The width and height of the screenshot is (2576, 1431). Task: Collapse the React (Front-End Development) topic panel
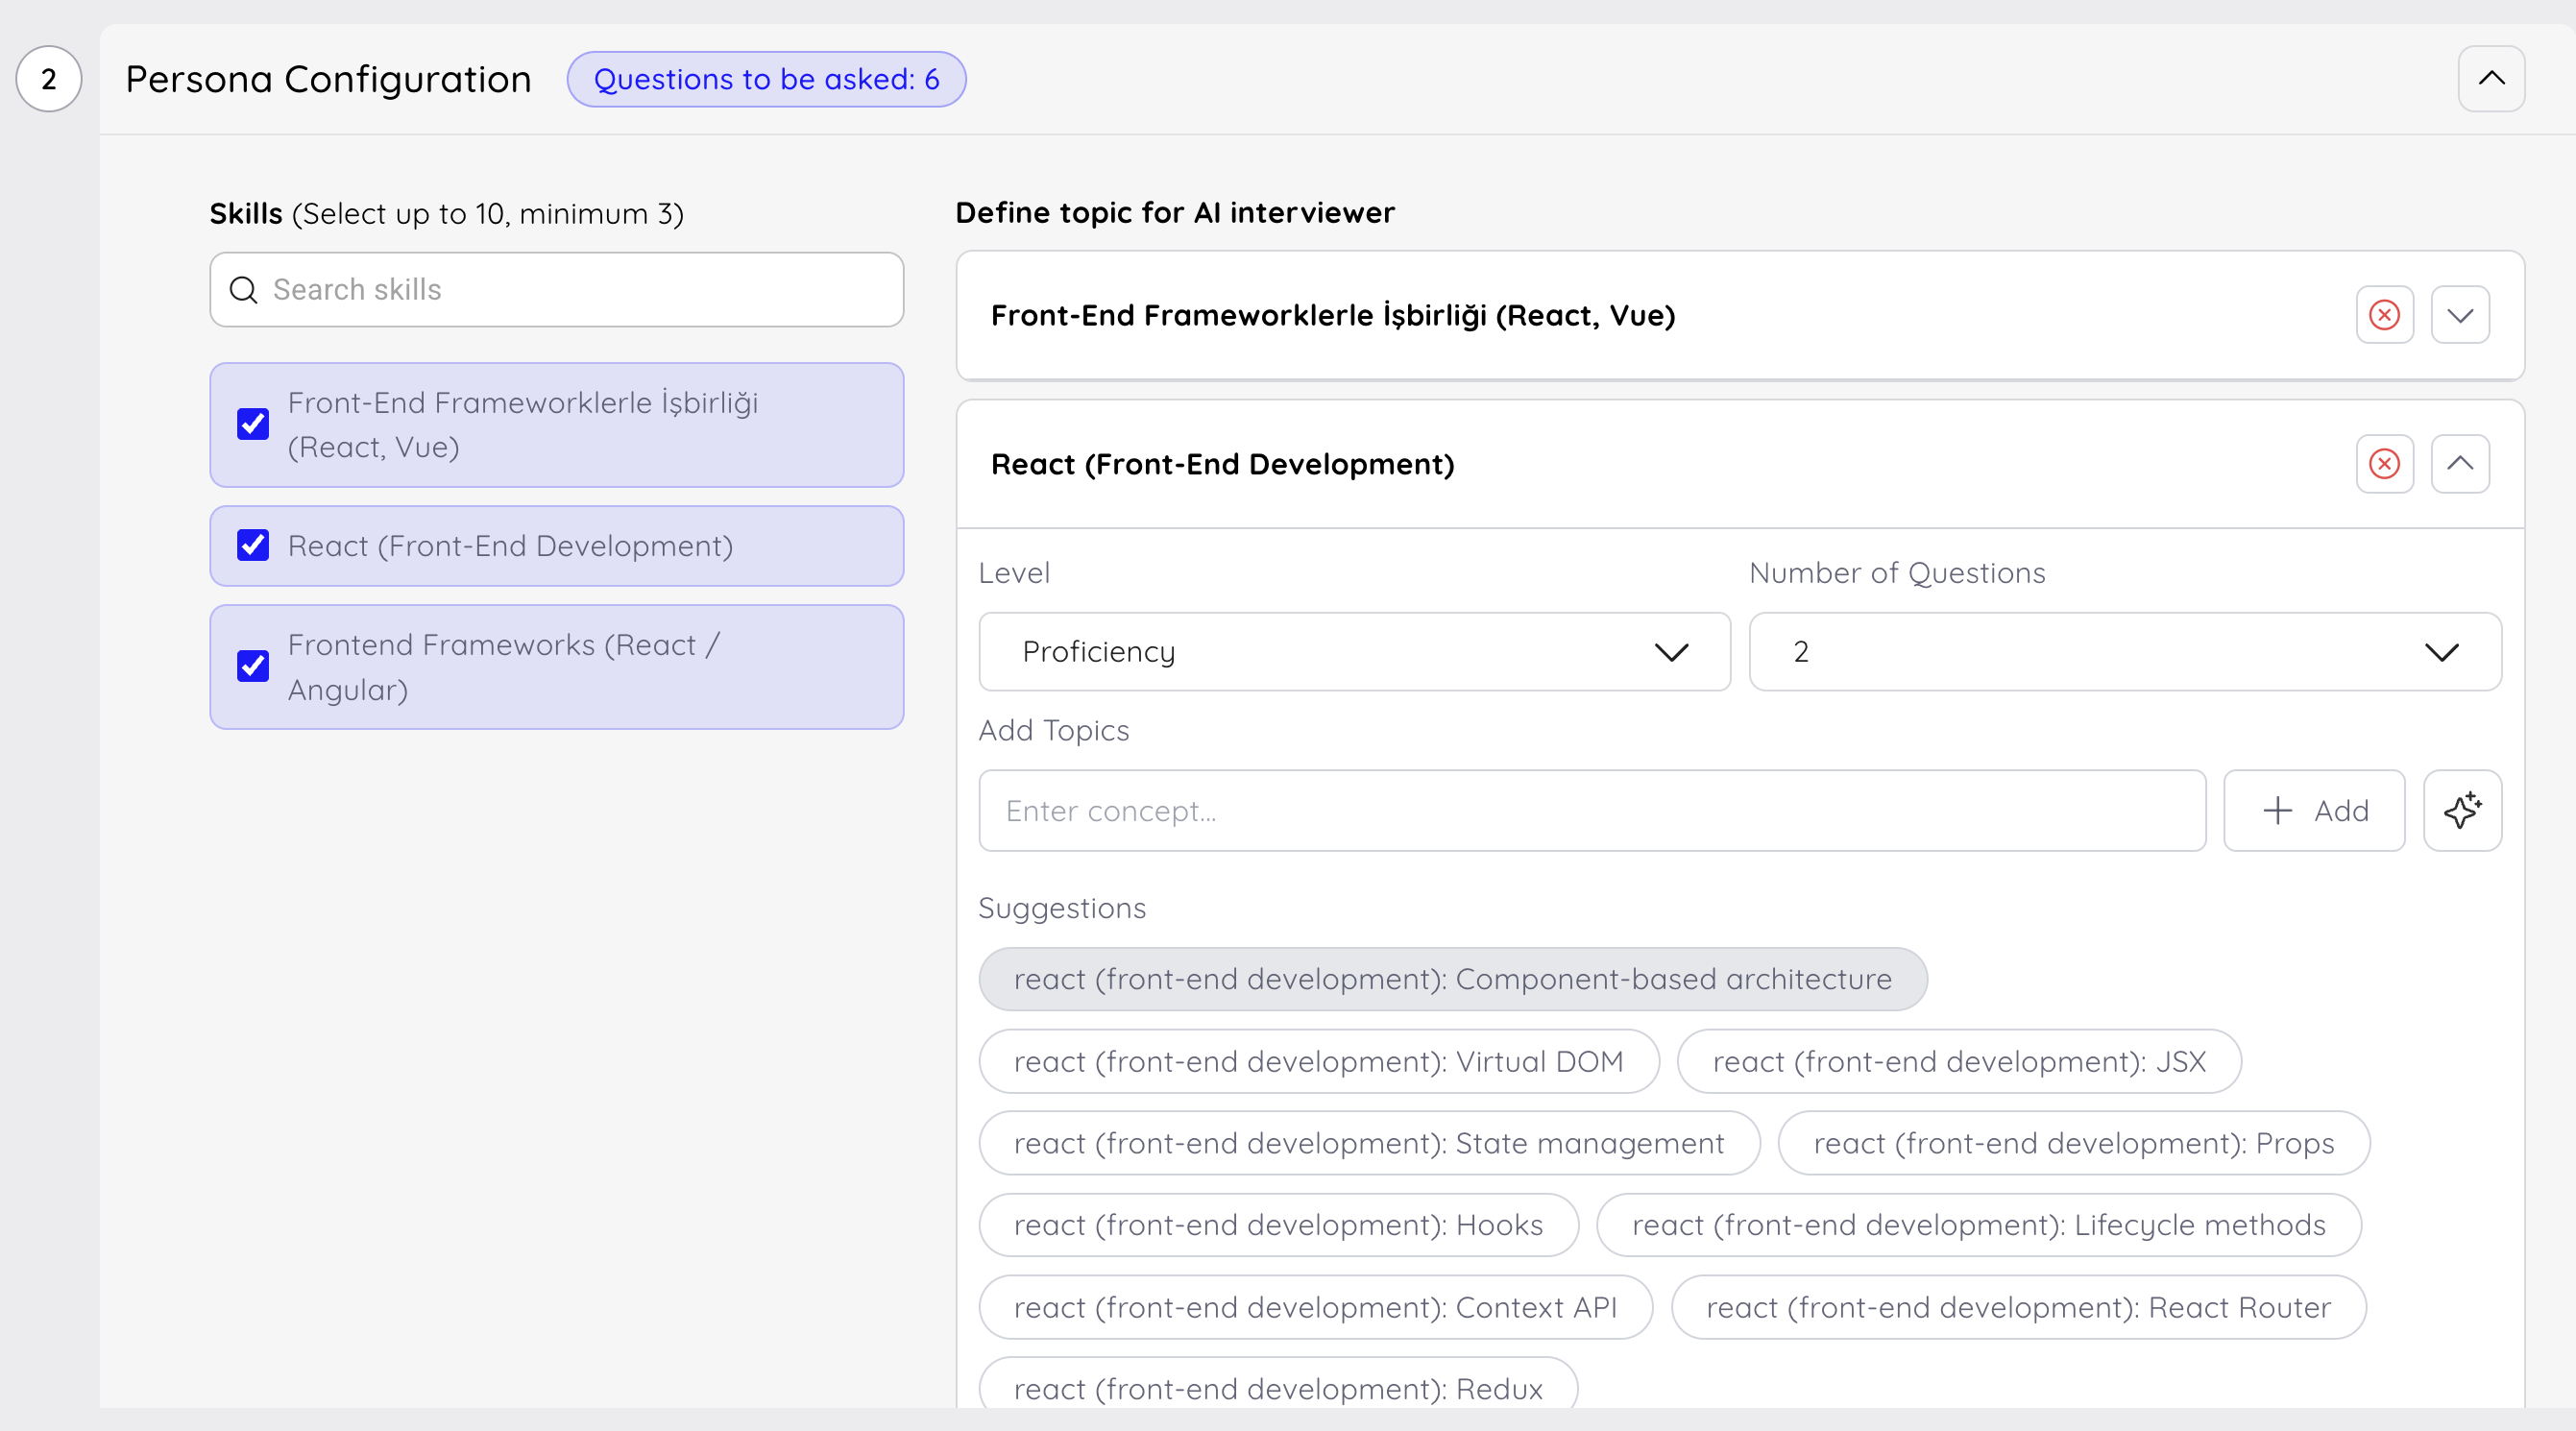(2460, 464)
